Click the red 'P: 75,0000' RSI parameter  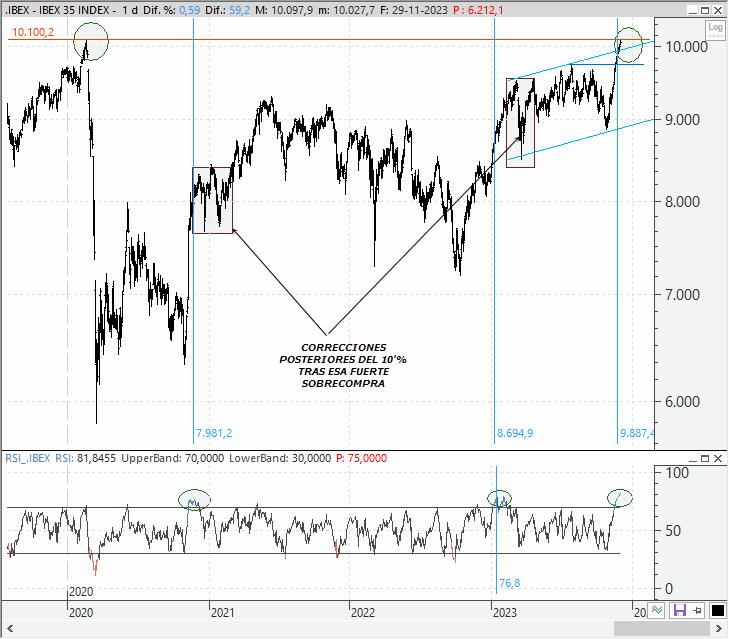pos(361,458)
